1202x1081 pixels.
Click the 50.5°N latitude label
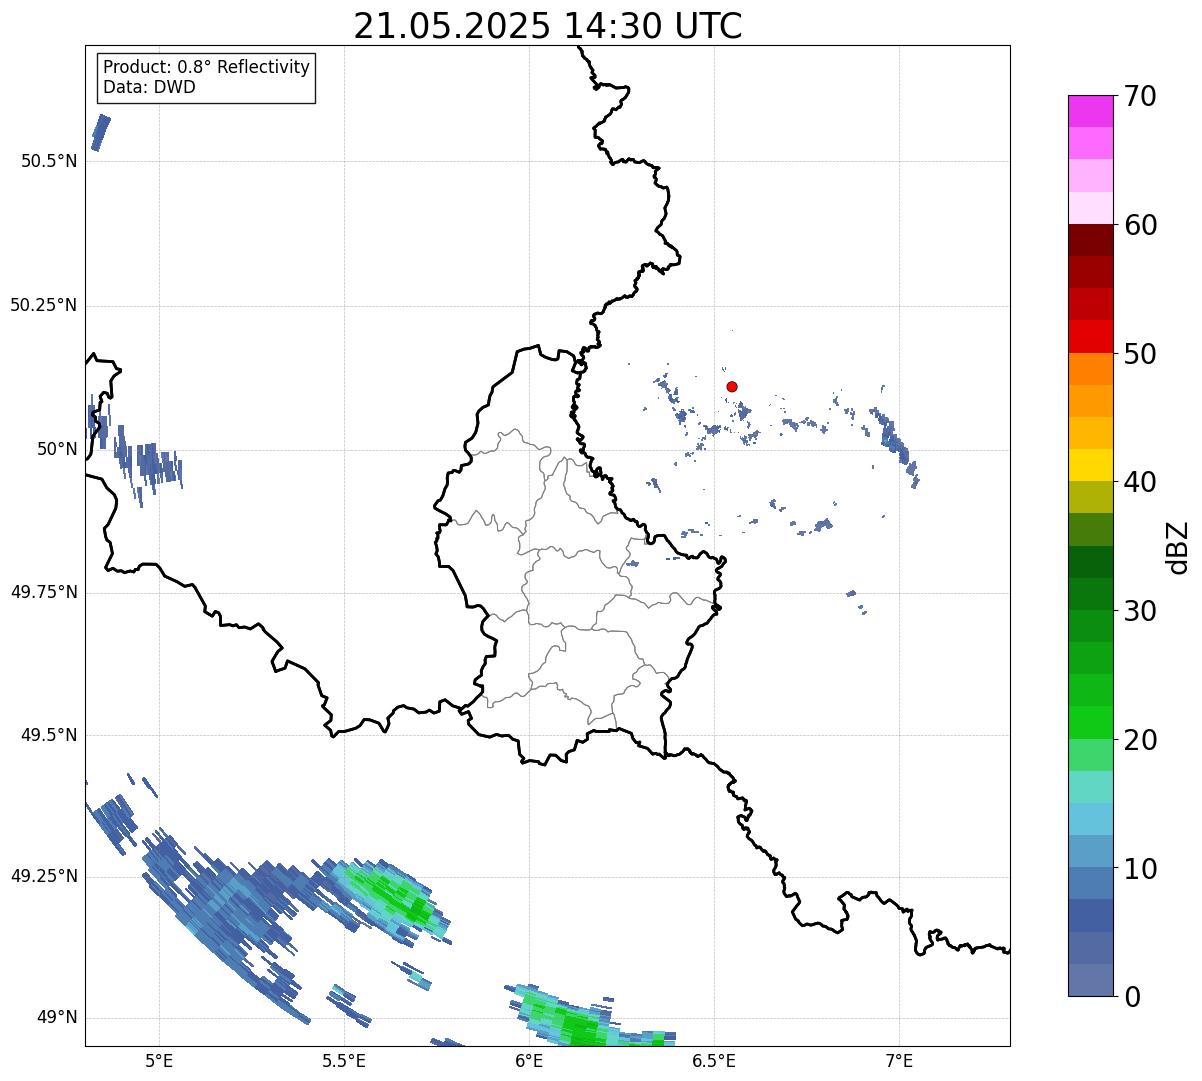point(49,161)
